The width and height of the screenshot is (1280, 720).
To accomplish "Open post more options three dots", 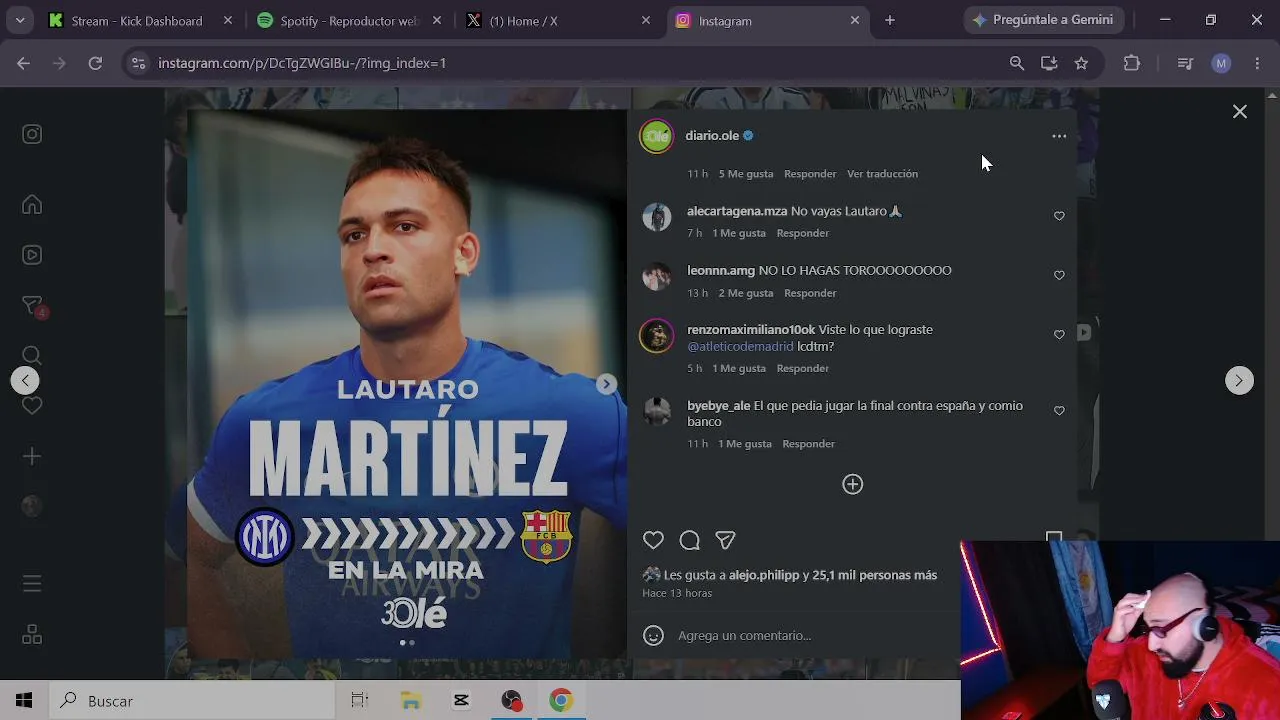I will (1059, 136).
